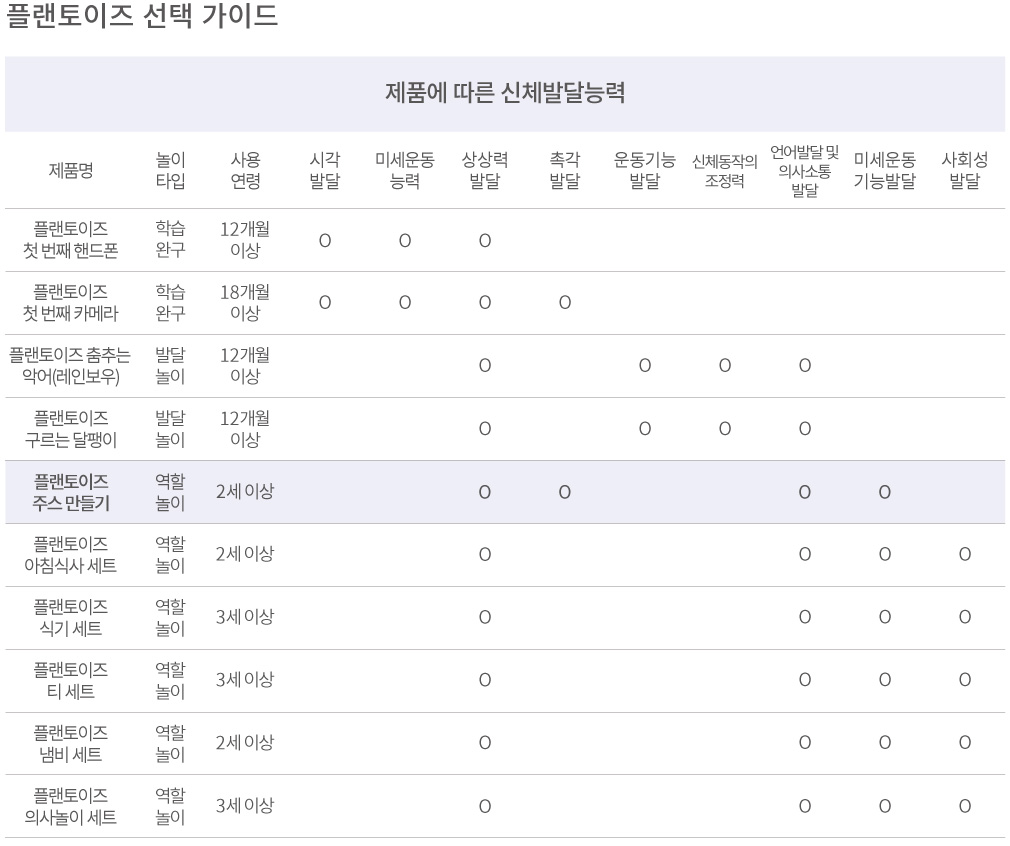Image resolution: width=1010 pixels, height=846 pixels.
Task: Select product name '플랜토이즈 냄비 세트'
Action: coord(71,743)
